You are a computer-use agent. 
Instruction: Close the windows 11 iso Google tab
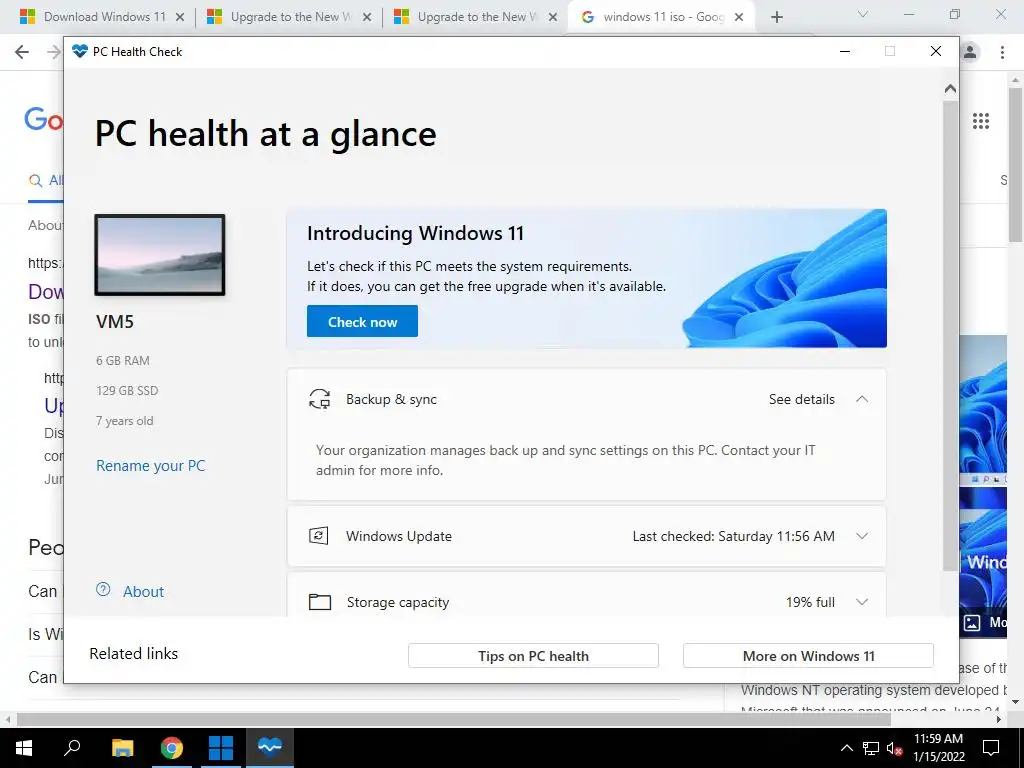click(x=739, y=17)
